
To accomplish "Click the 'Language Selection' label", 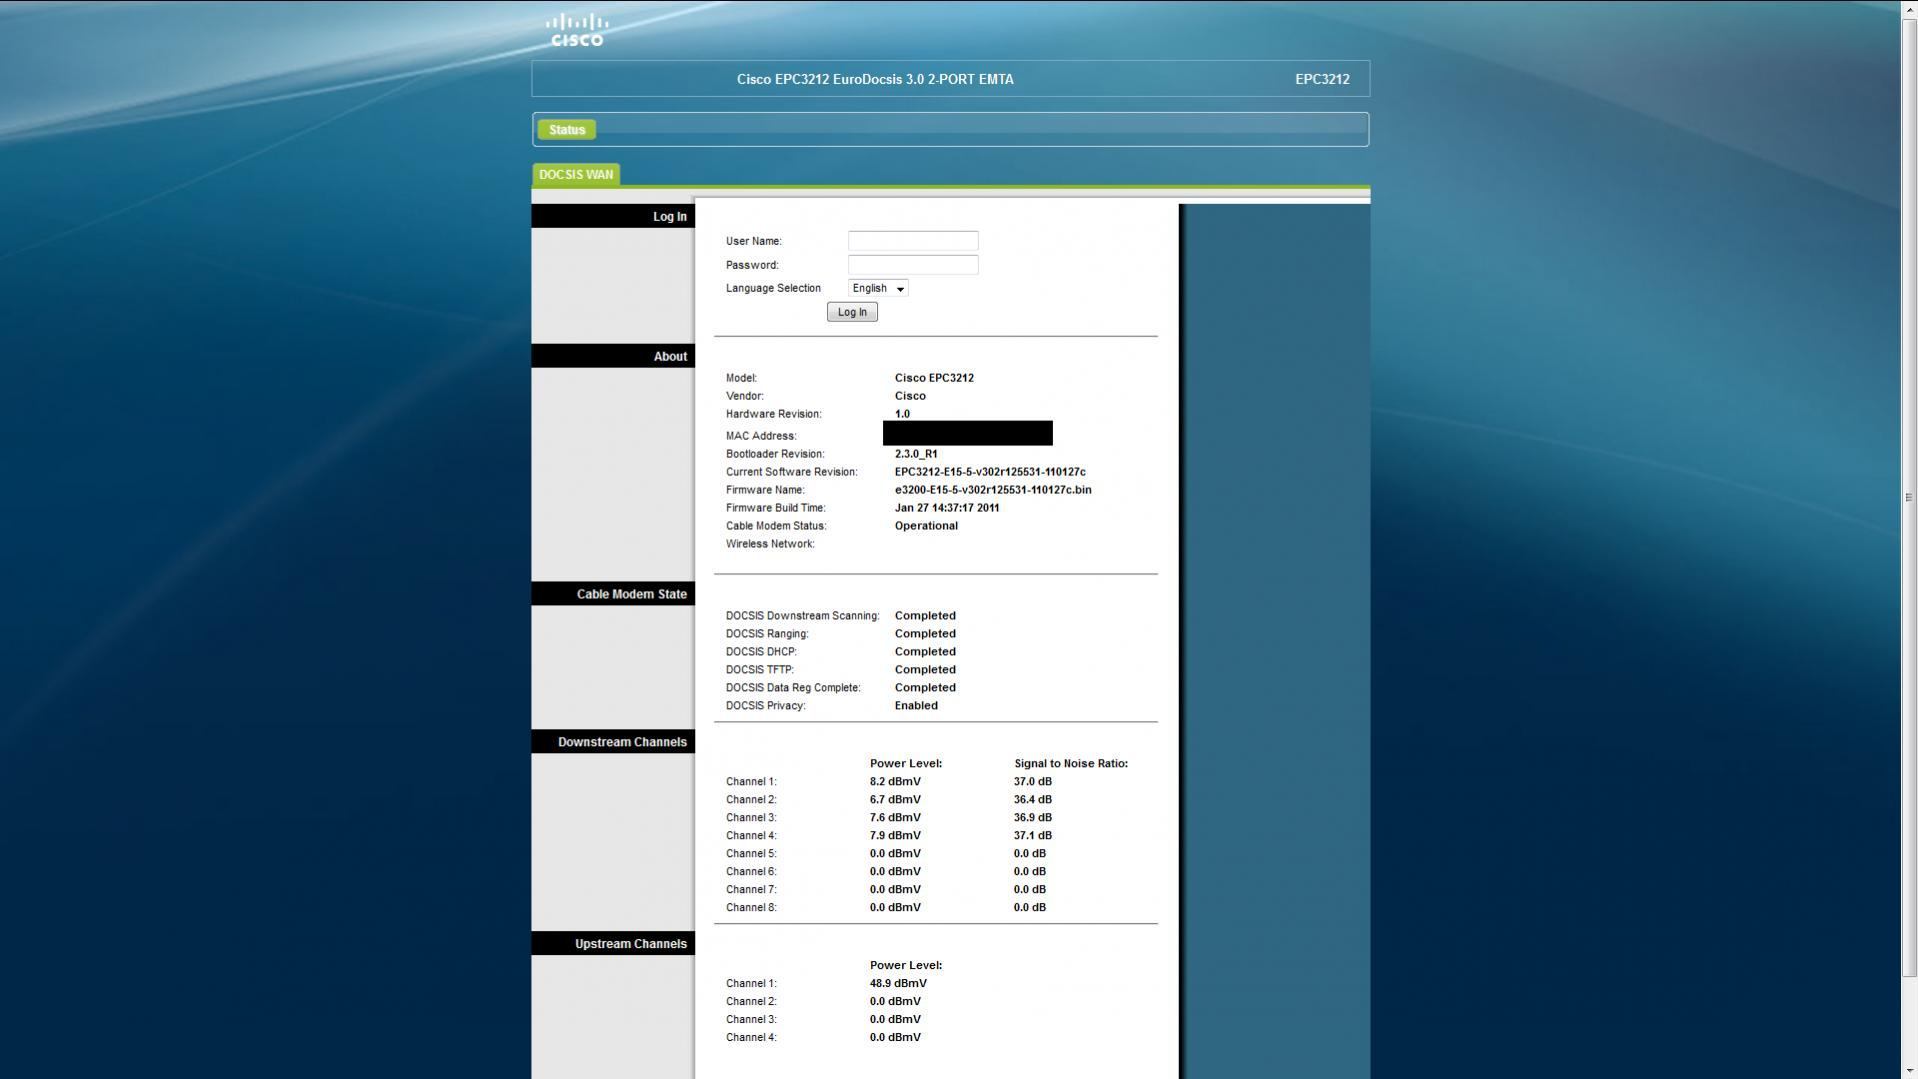I will click(x=773, y=288).
